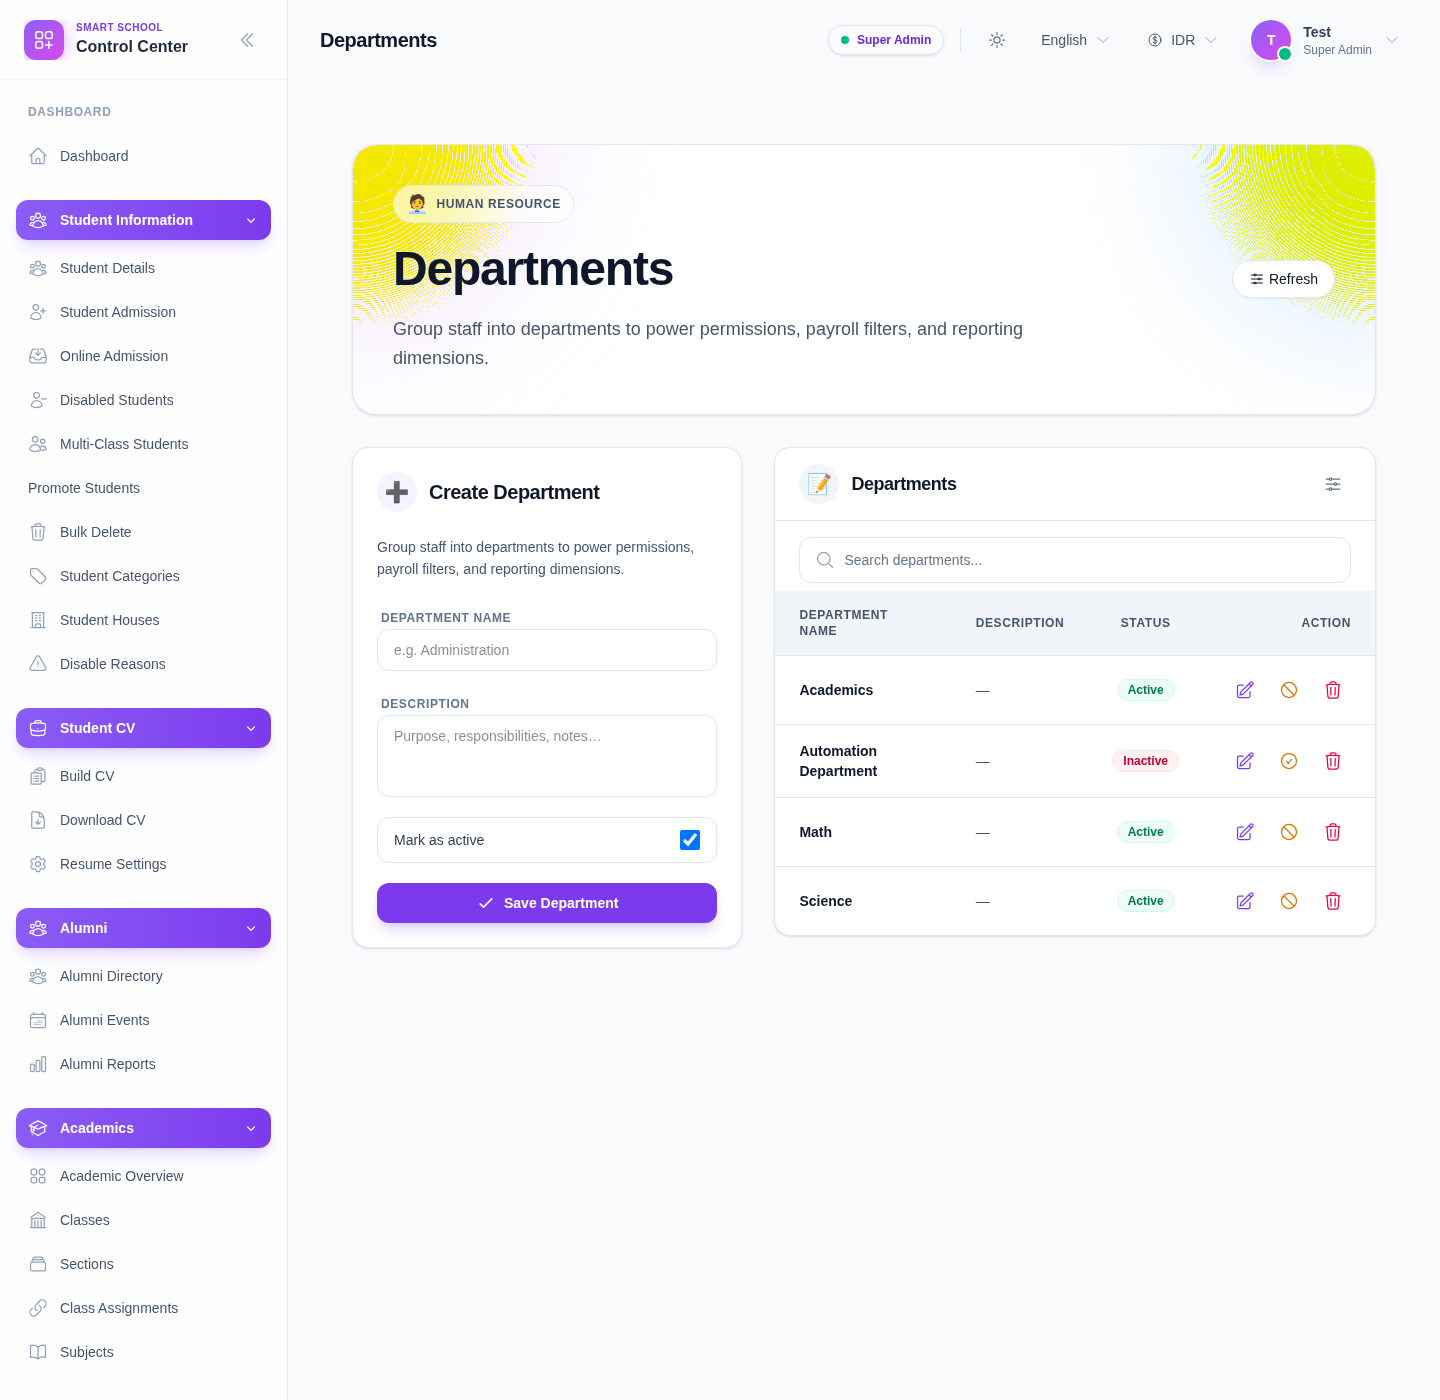1440x1400 pixels.
Task: Click the Refresh button
Action: (x=1283, y=279)
